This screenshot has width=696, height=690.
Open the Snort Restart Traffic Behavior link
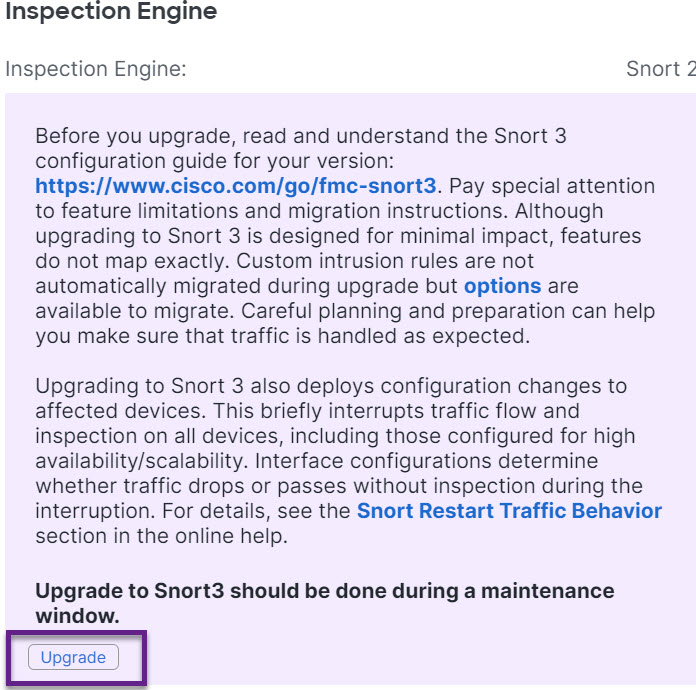click(509, 511)
